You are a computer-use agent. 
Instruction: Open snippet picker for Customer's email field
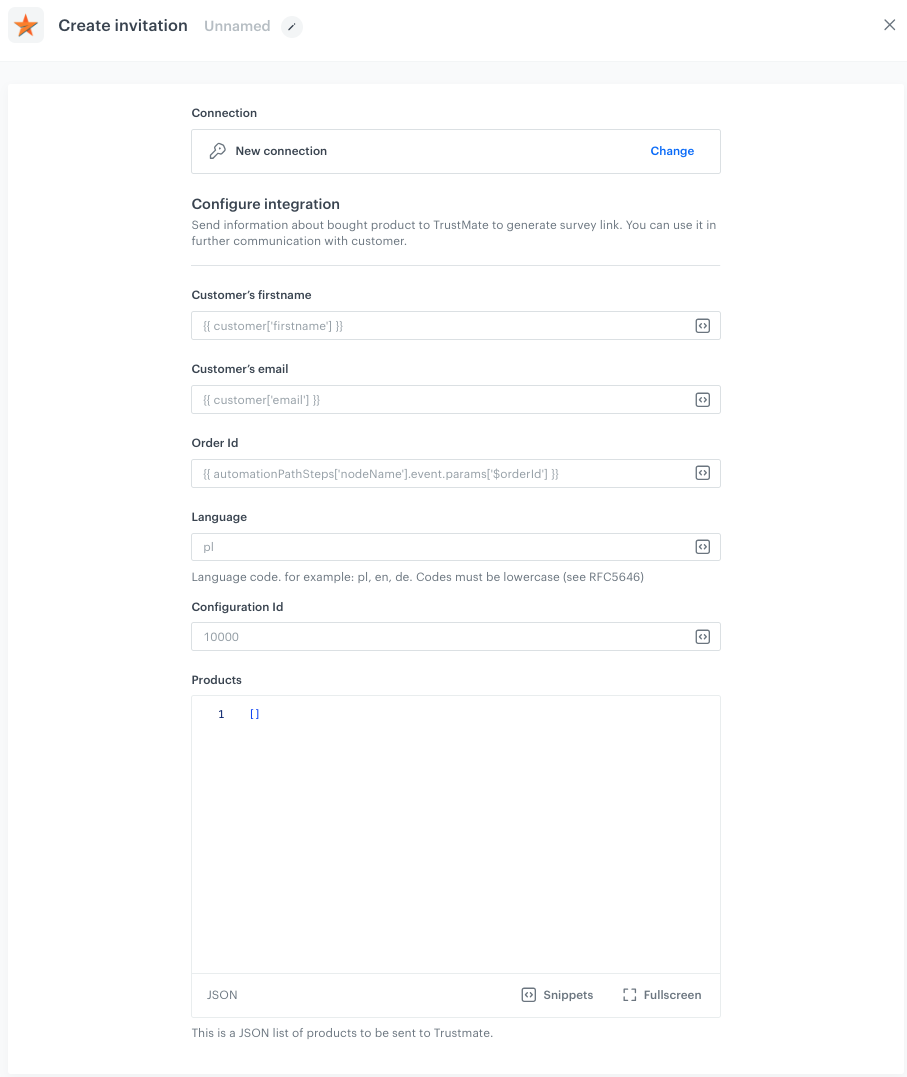tap(702, 399)
